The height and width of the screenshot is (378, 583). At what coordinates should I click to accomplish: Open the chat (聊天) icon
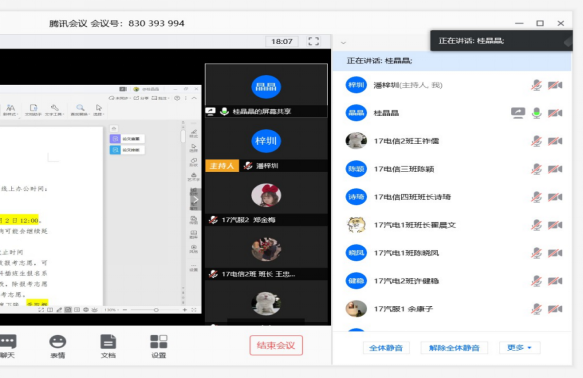click(7, 346)
